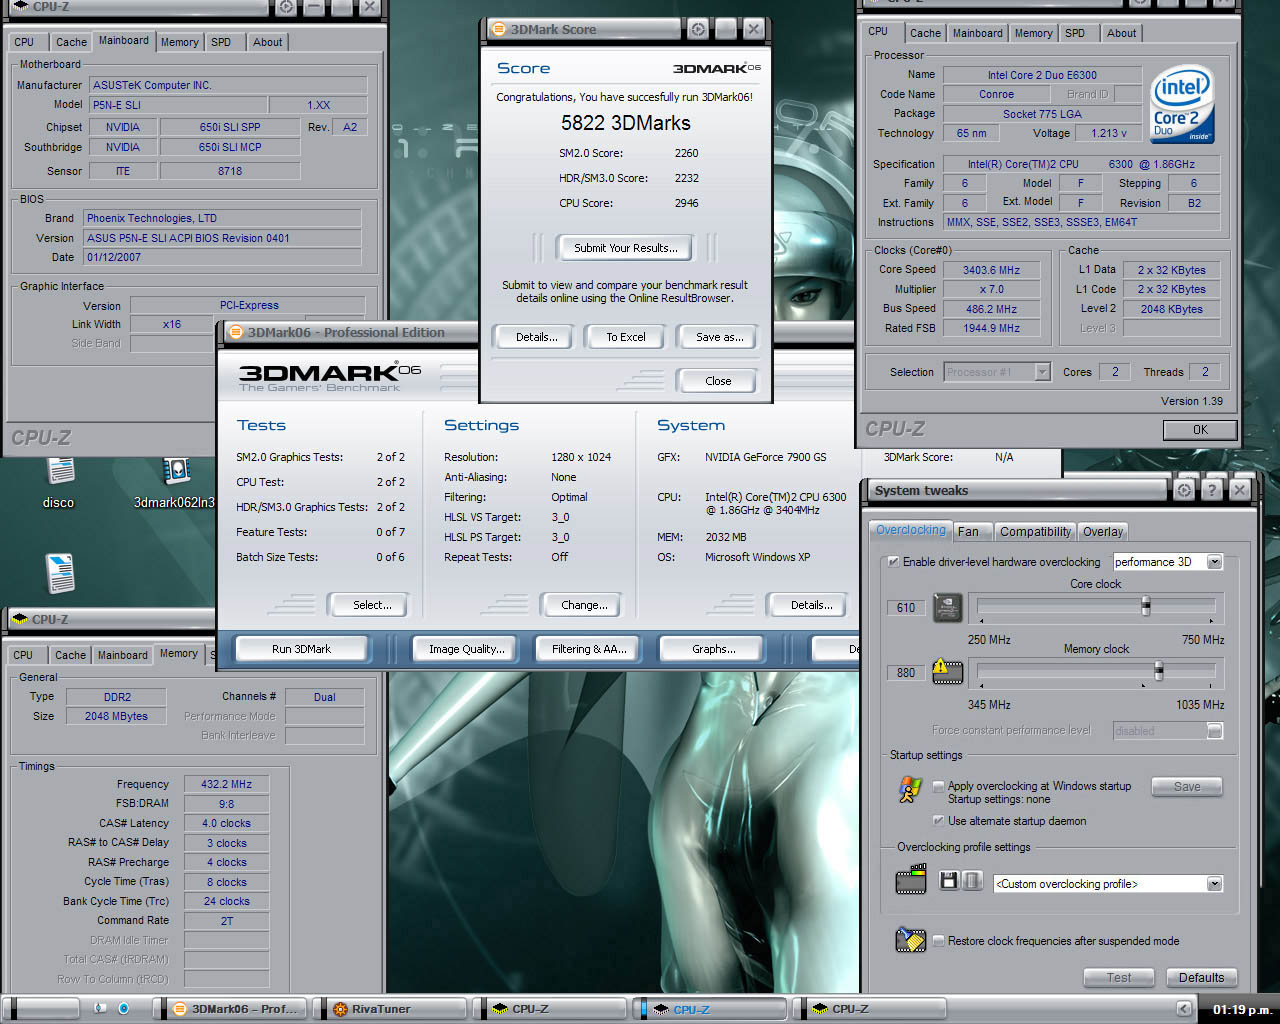Open the performance 3D dropdown

coord(1214,562)
